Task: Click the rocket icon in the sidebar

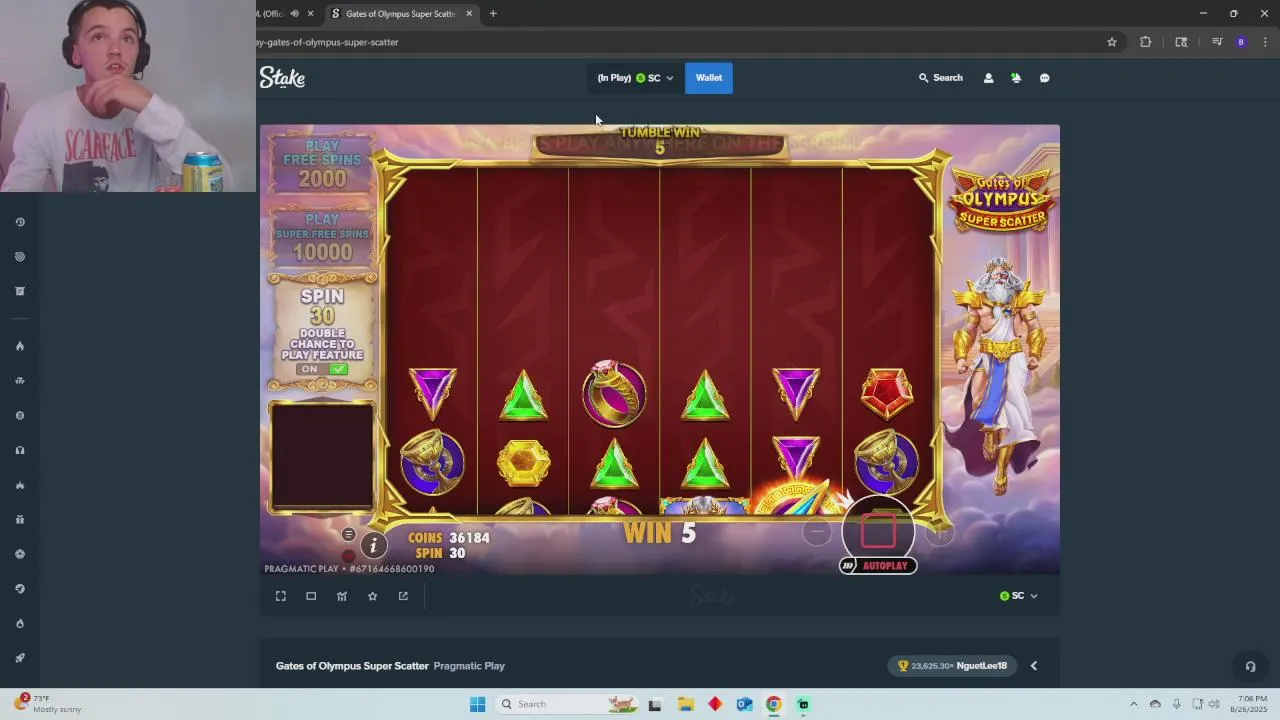Action: click(20, 658)
